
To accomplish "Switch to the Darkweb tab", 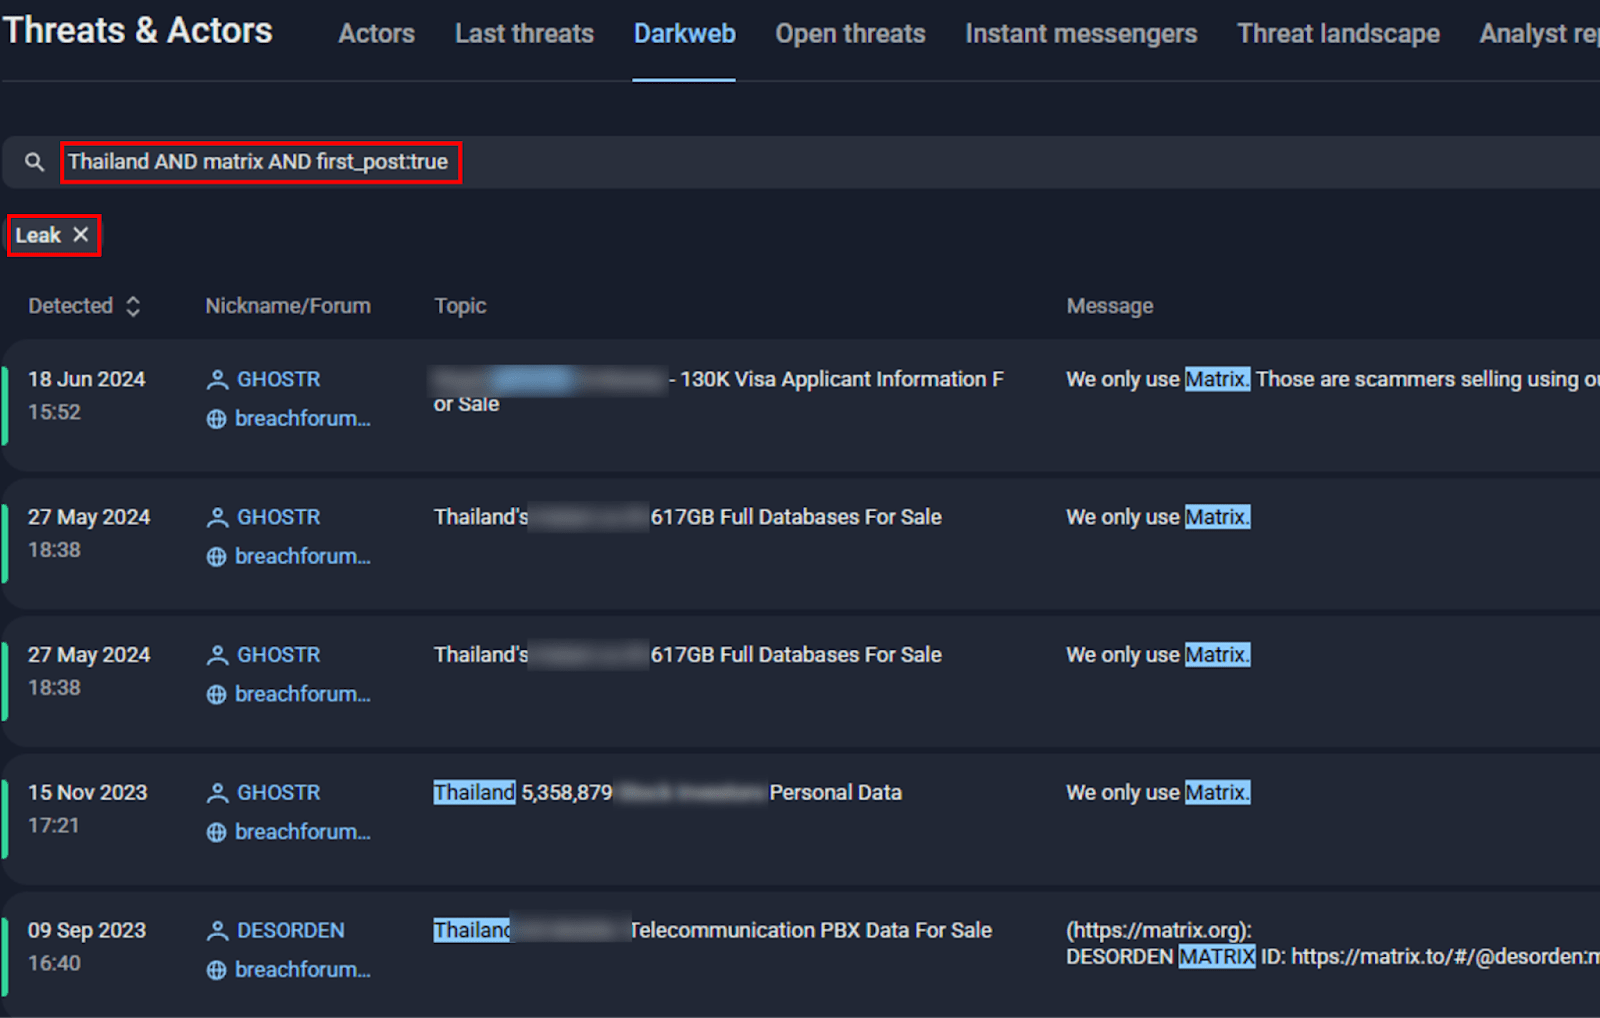I will tap(684, 33).
